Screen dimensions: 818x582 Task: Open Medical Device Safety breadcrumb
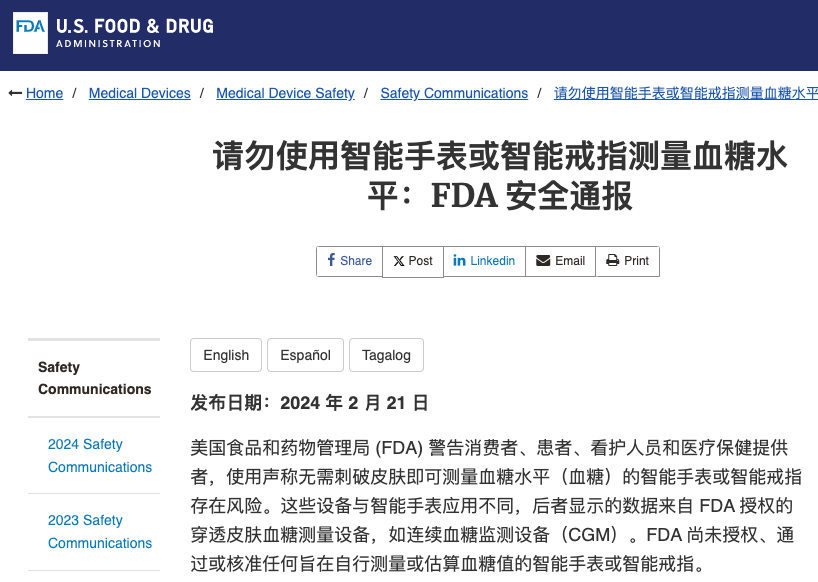pyautogui.click(x=285, y=93)
